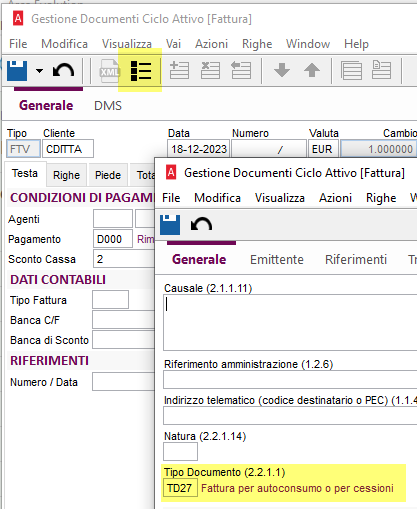Select the Righe sub-tab
Image resolution: width=417 pixels, height=509 pixels.
tap(66, 175)
